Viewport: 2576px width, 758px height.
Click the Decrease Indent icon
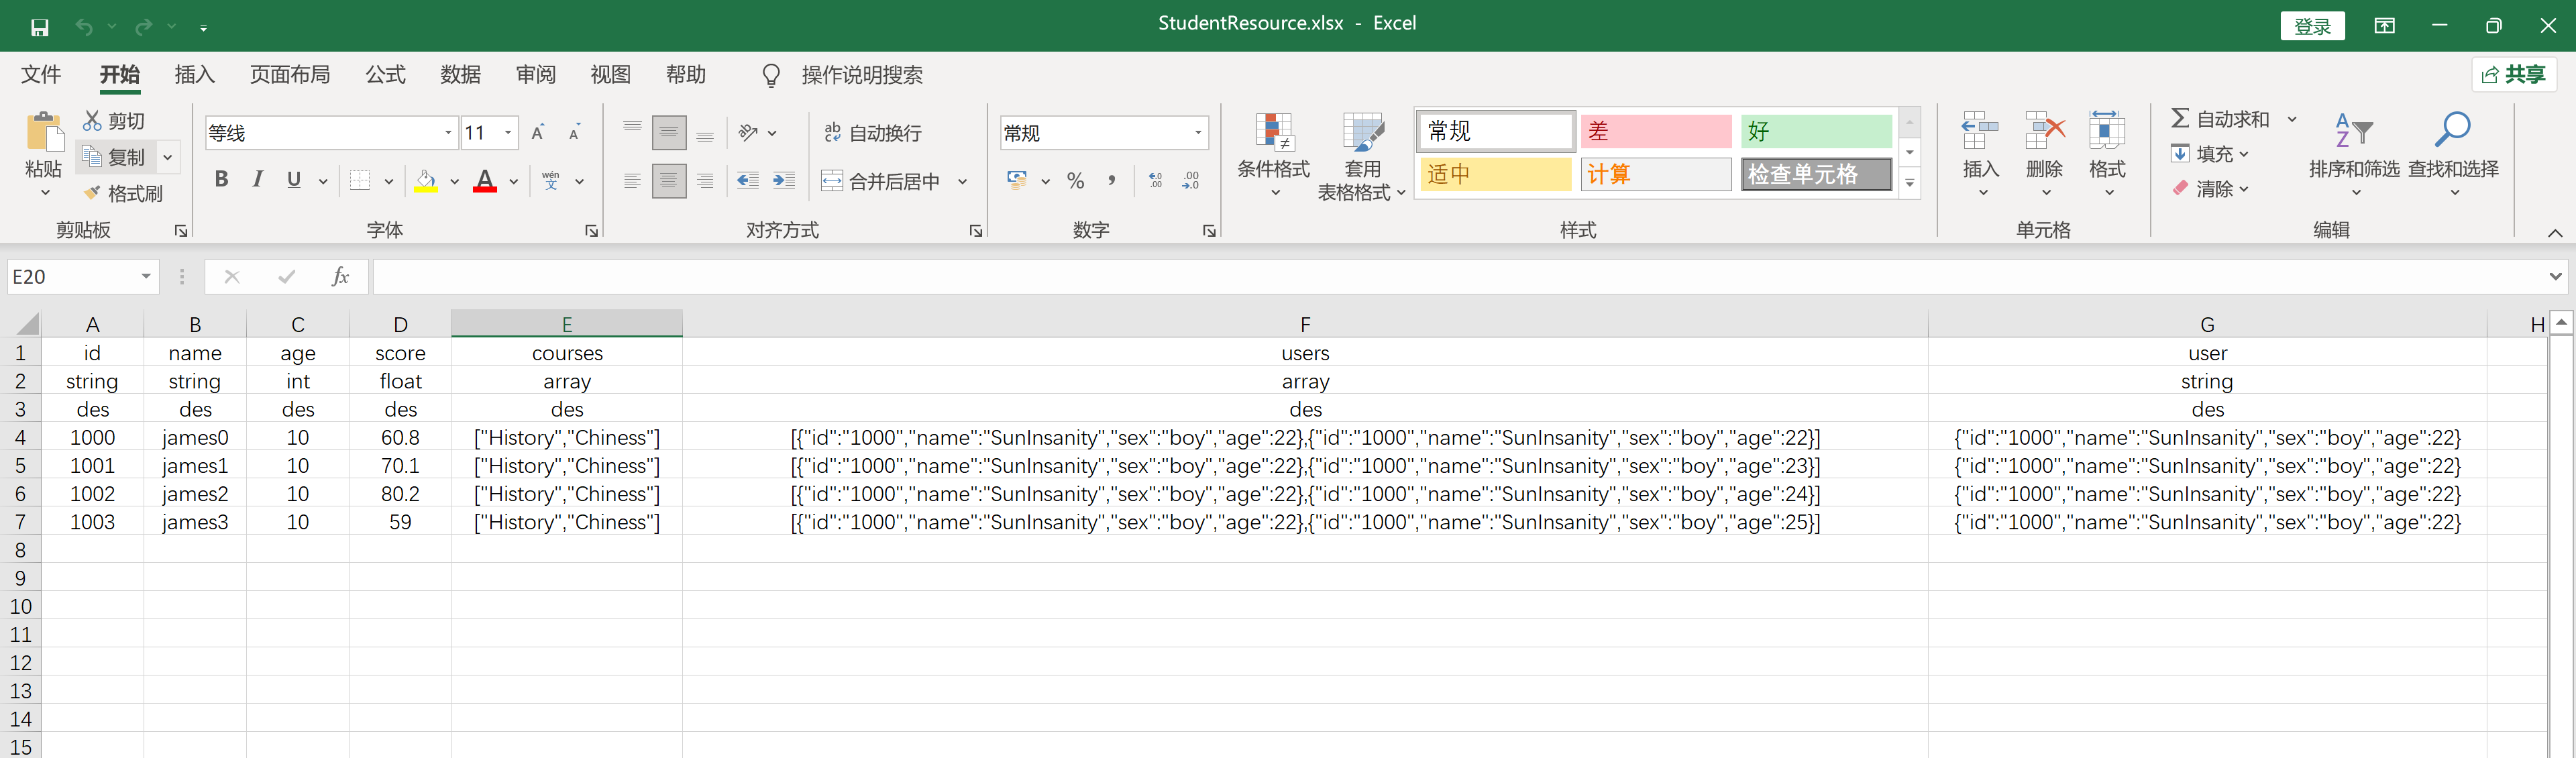point(747,181)
